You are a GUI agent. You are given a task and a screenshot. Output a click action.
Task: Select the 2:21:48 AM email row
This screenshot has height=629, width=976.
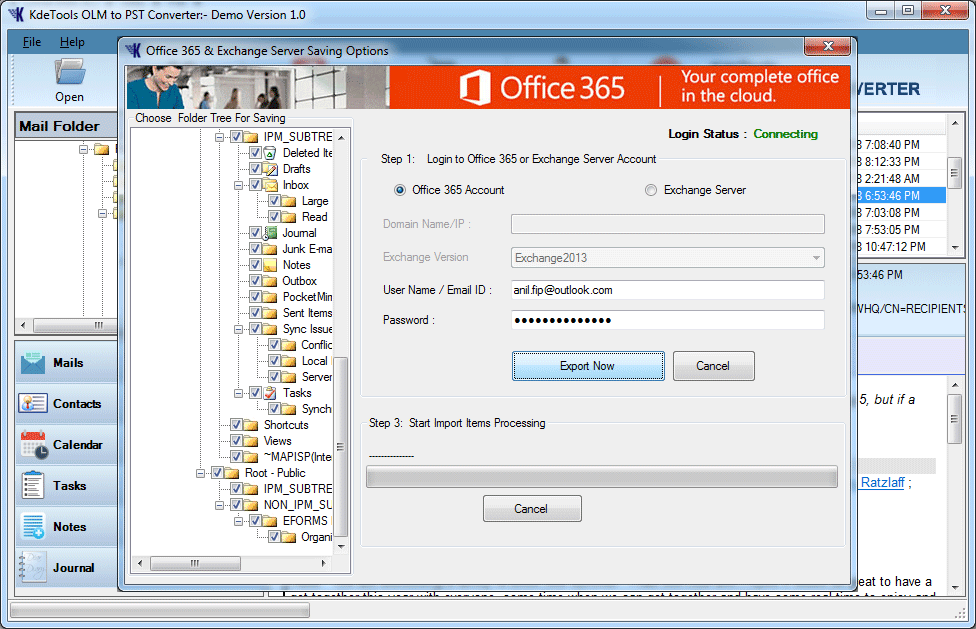(x=901, y=179)
